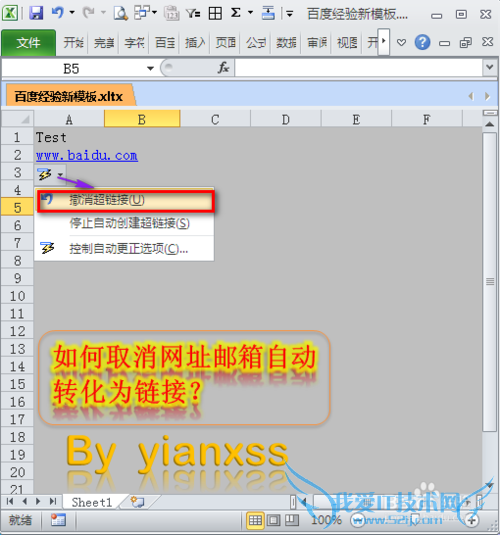
Task: Go to first sheet navigation arrow
Action: tap(10, 502)
